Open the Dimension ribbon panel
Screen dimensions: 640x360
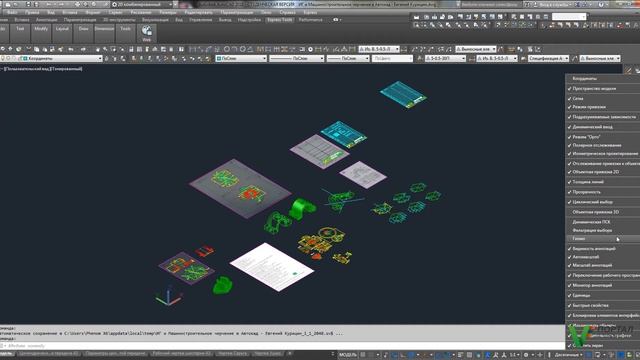point(104,33)
